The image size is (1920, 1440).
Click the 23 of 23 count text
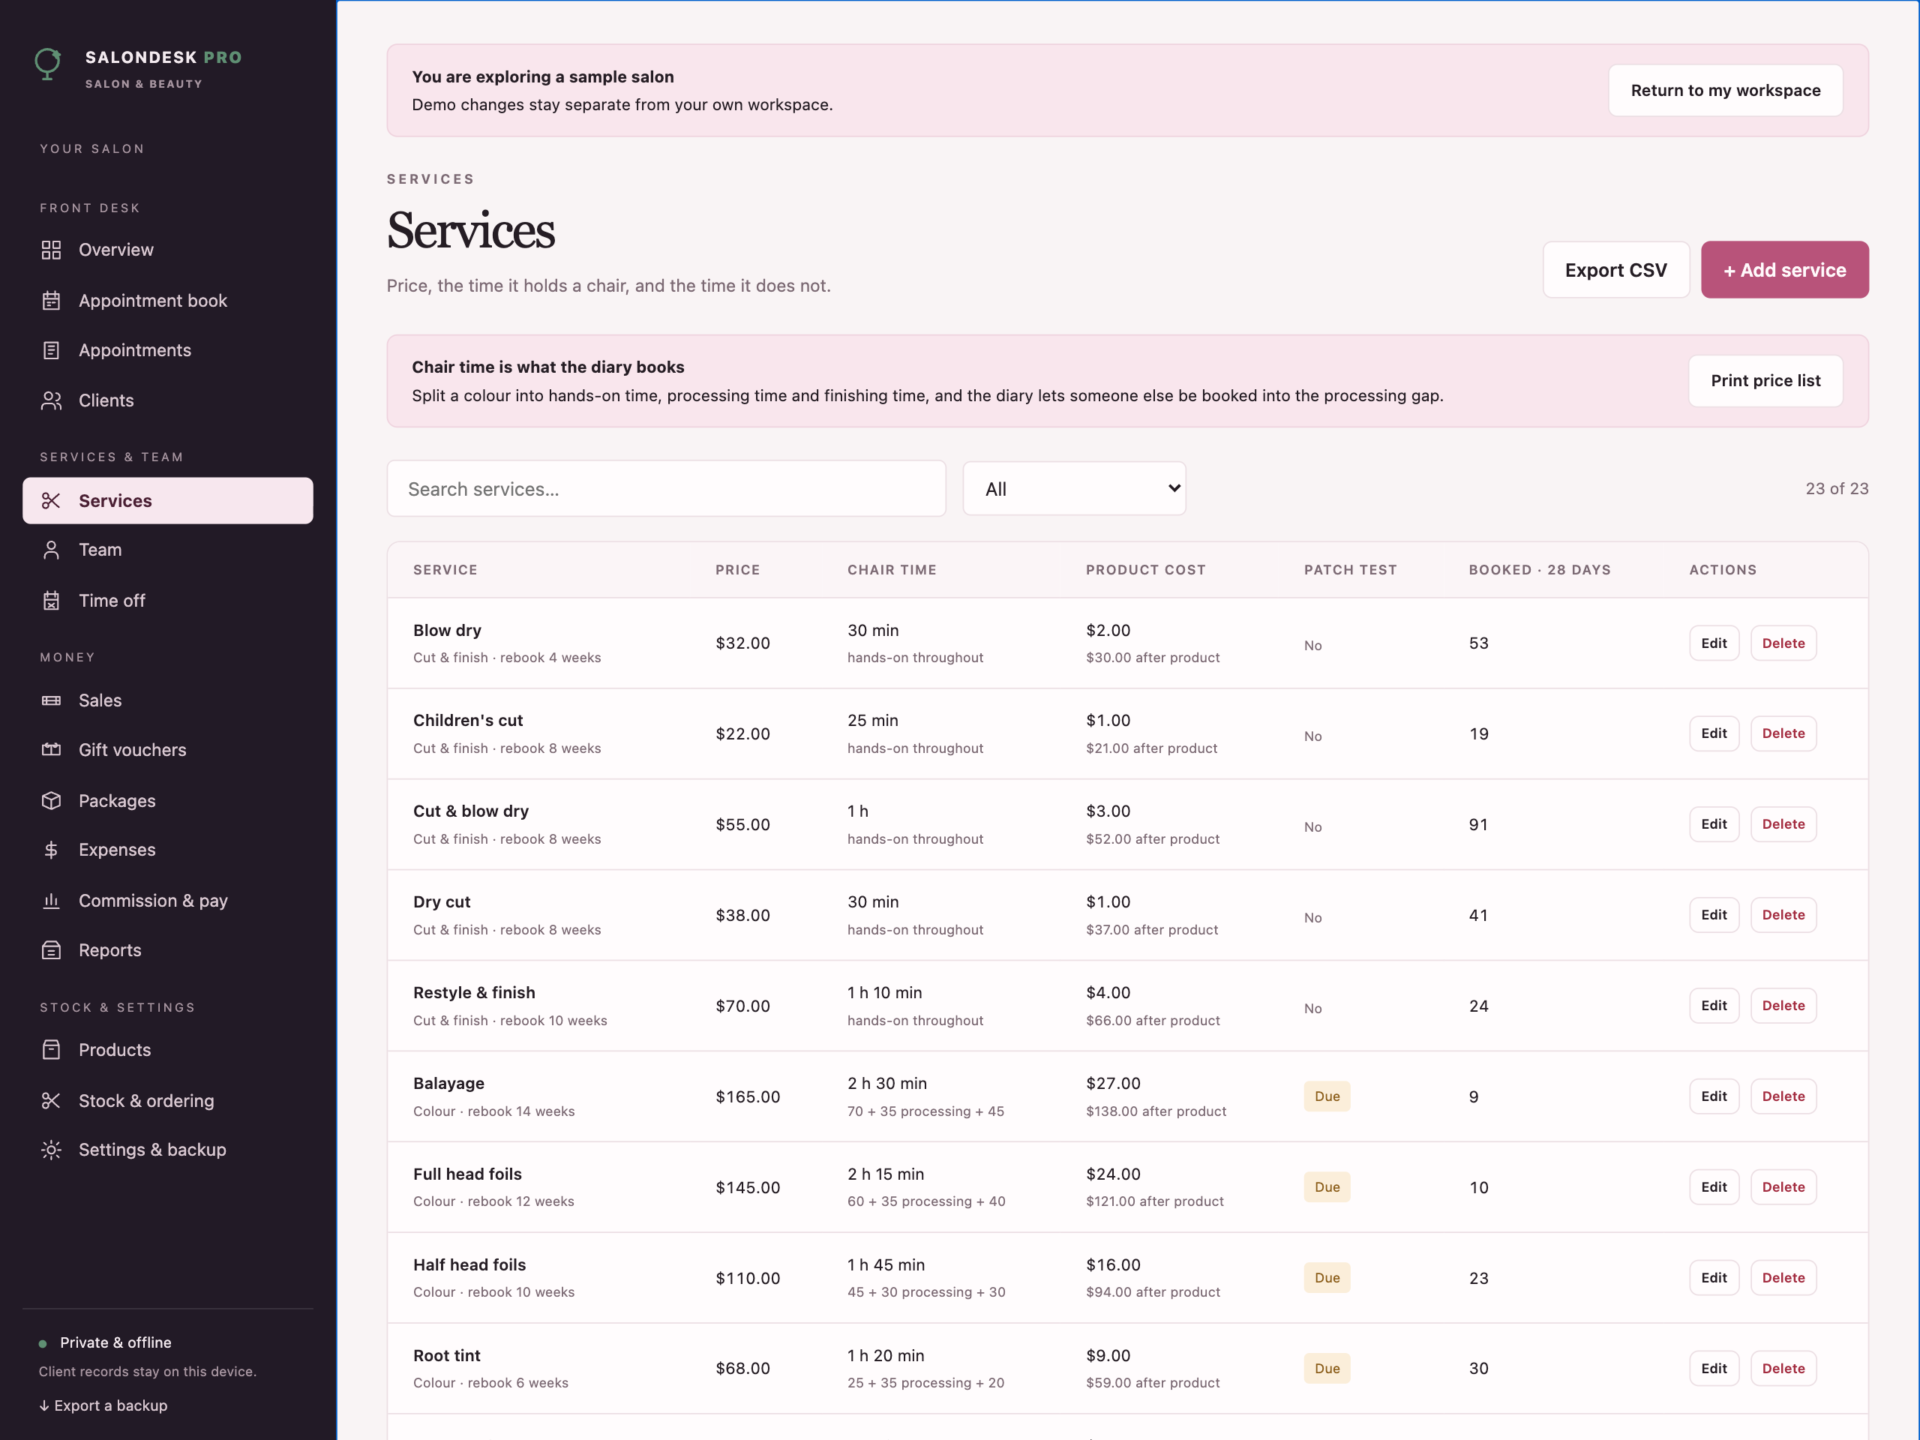click(x=1836, y=488)
